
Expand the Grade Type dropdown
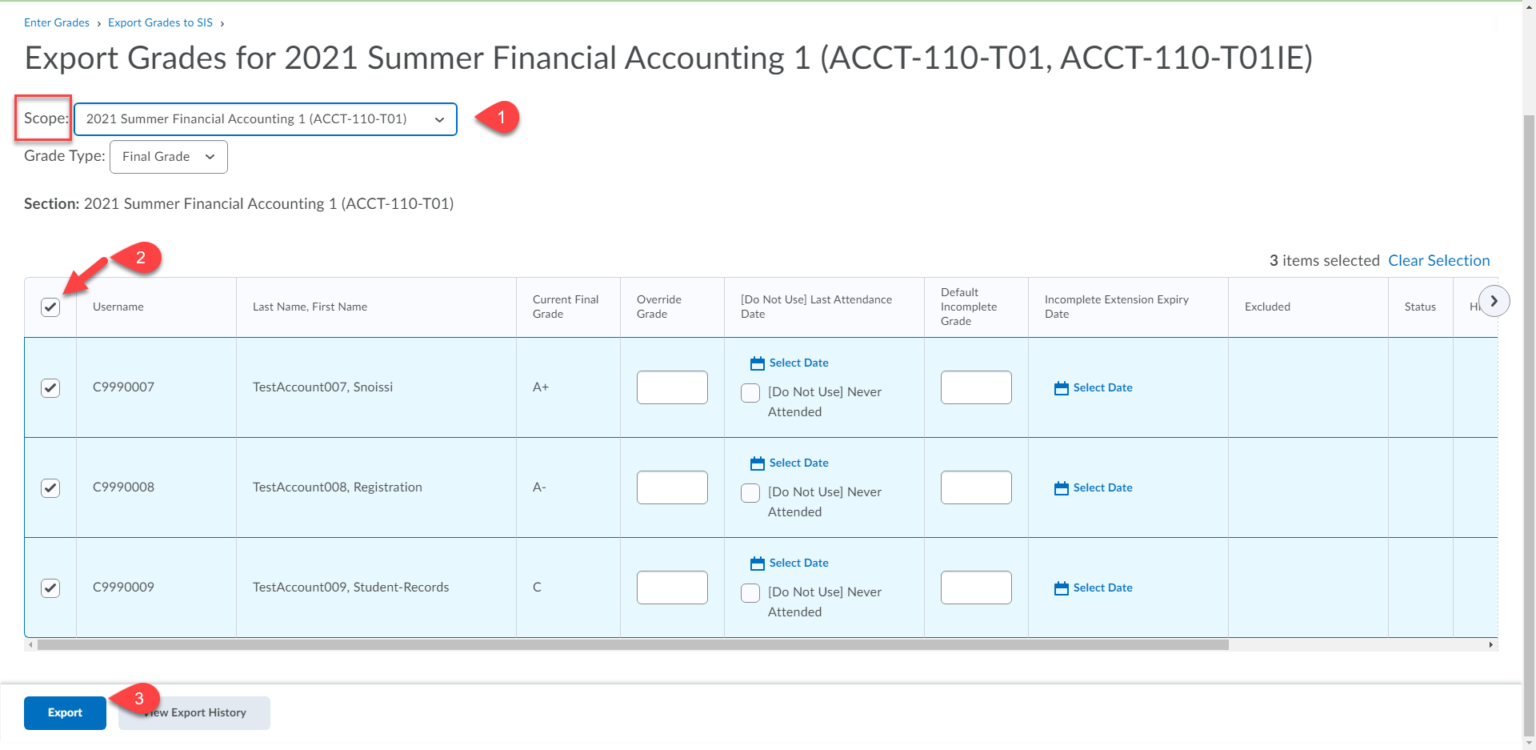pyautogui.click(x=168, y=157)
